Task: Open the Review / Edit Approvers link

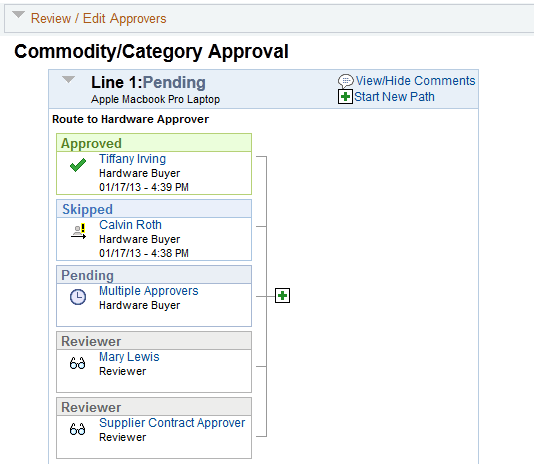Action: point(98,19)
